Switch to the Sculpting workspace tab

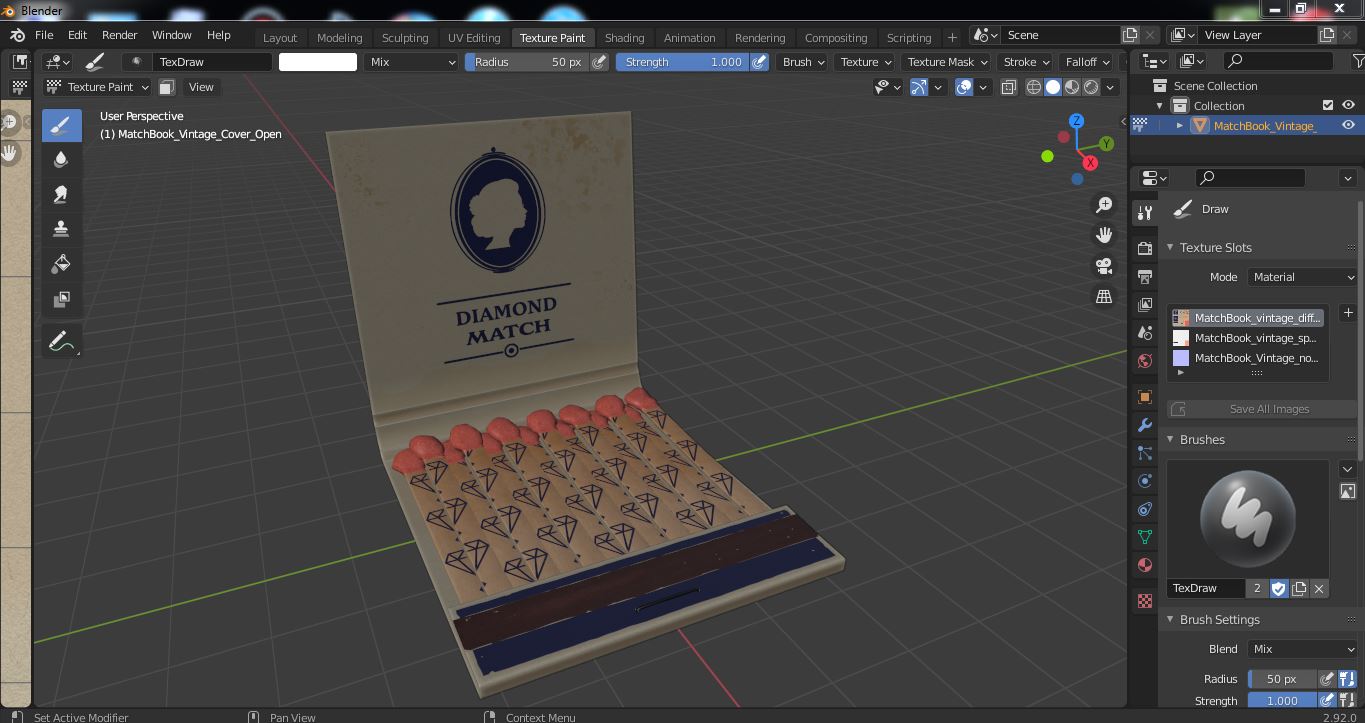(x=405, y=38)
